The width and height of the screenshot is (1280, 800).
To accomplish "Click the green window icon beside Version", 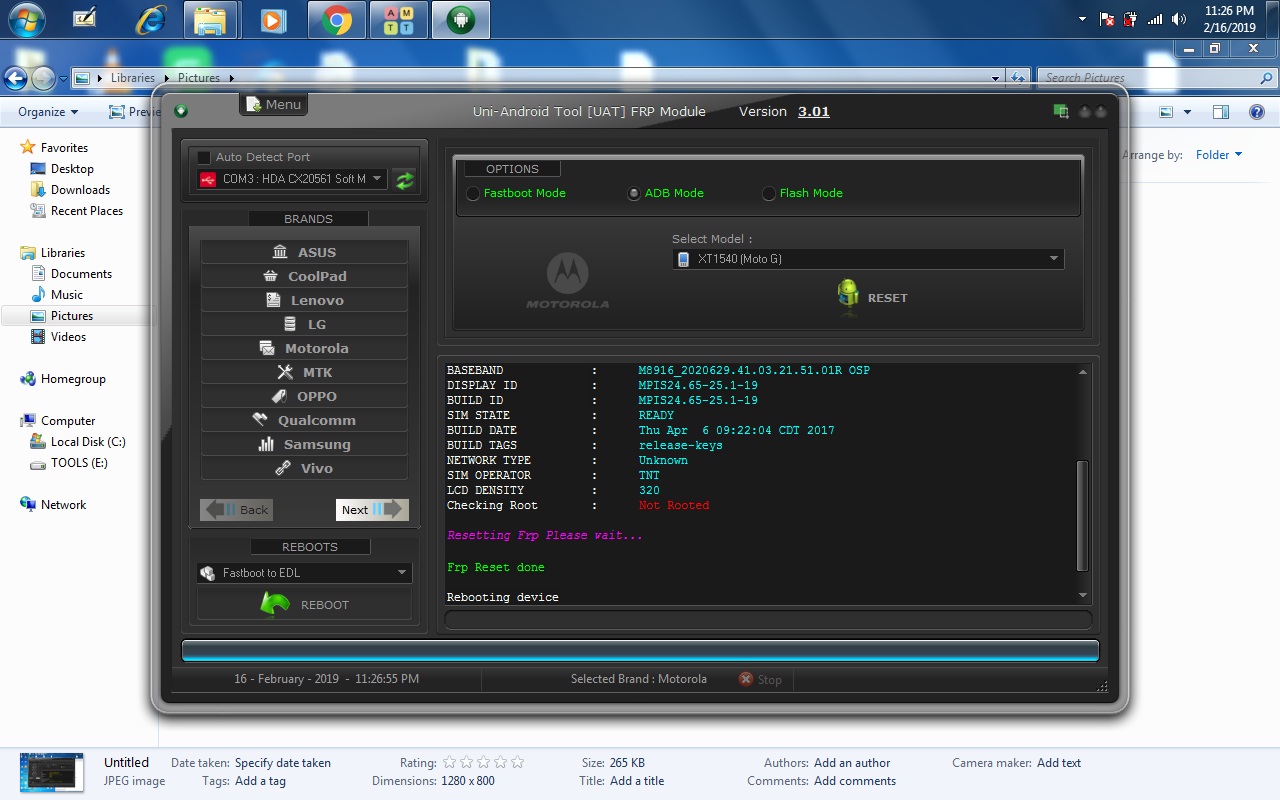I will click(1061, 112).
